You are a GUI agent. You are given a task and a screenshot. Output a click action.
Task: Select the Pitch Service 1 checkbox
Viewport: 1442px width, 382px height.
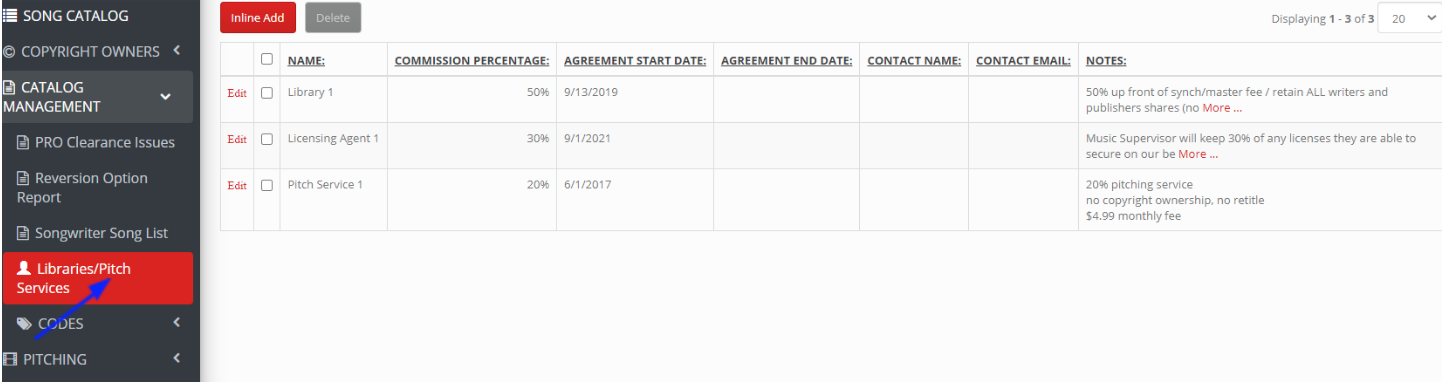[267, 185]
